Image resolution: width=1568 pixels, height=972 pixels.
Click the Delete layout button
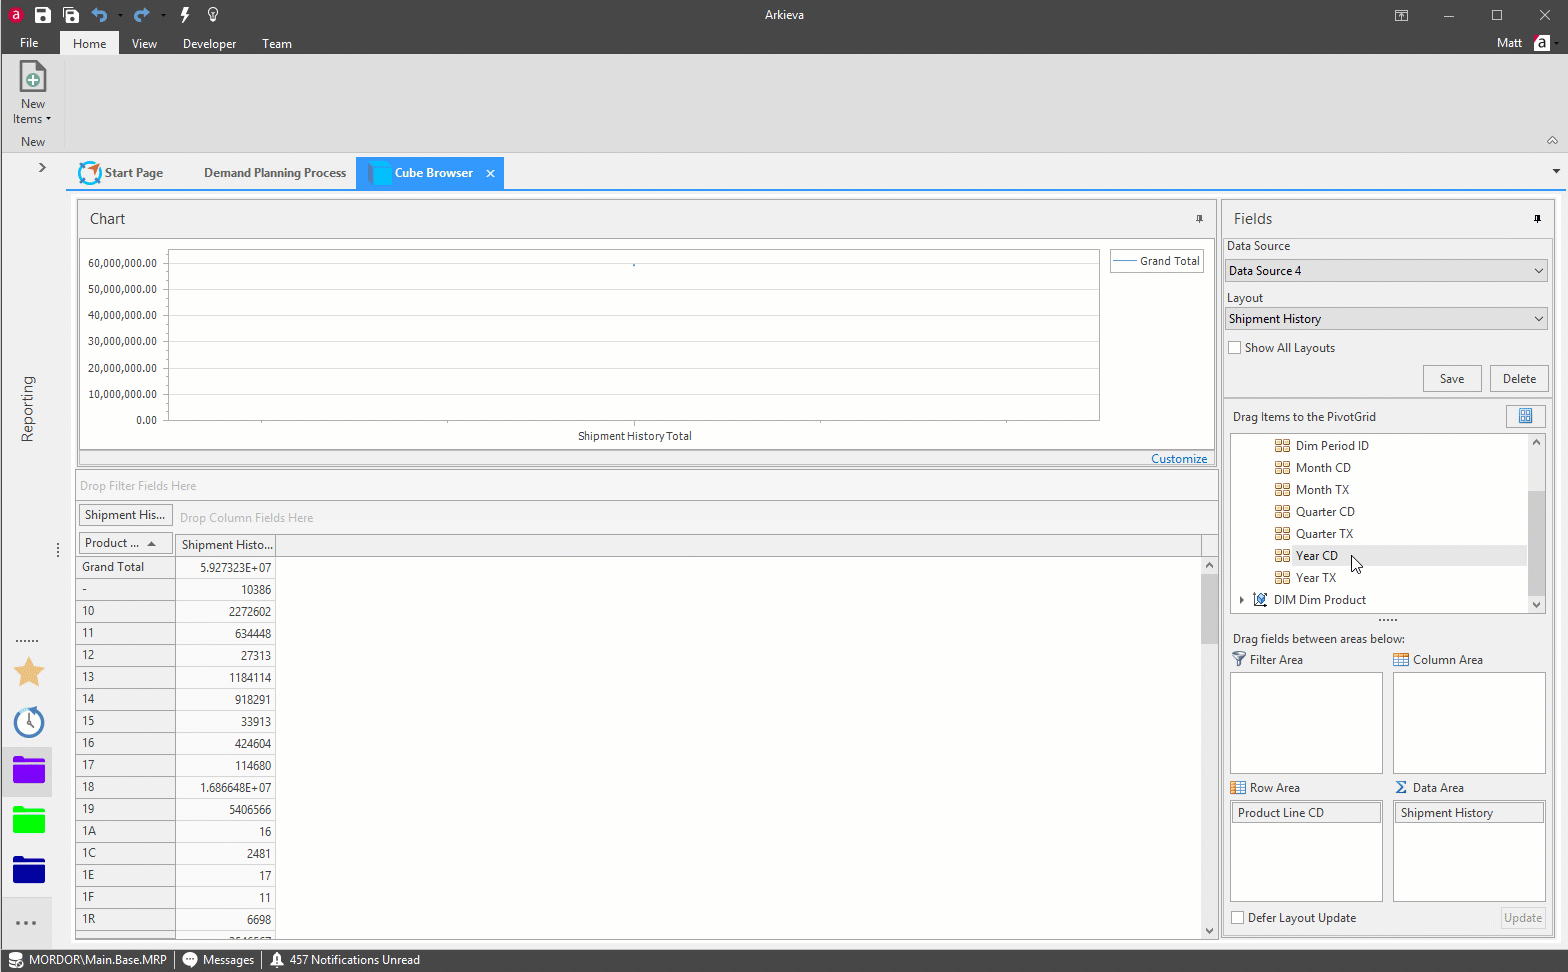point(1519,379)
